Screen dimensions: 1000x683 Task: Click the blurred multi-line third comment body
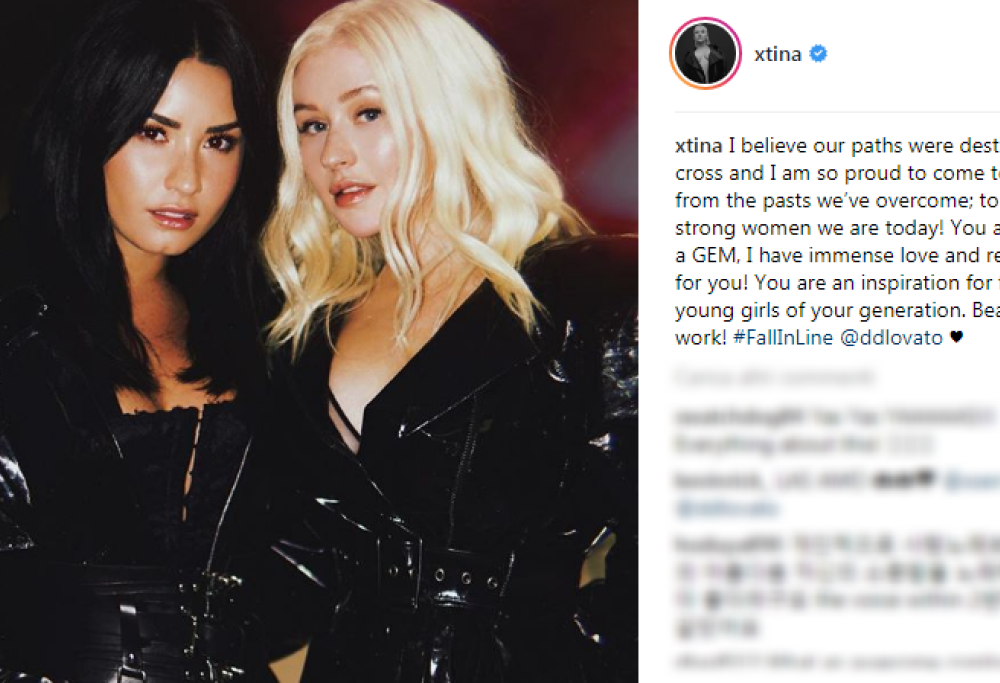pyautogui.click(x=837, y=586)
